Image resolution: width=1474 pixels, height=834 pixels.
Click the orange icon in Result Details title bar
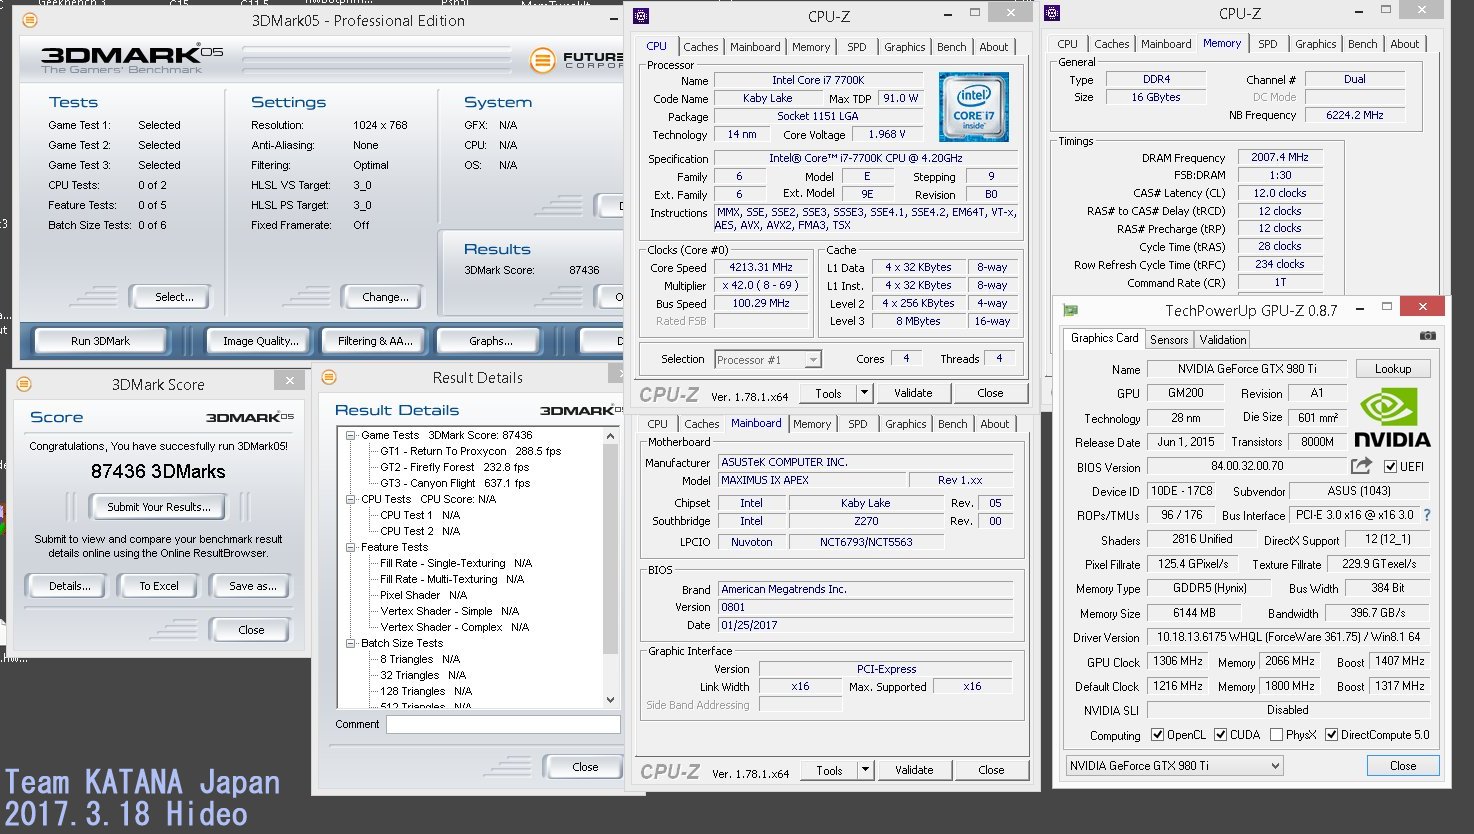tap(329, 377)
